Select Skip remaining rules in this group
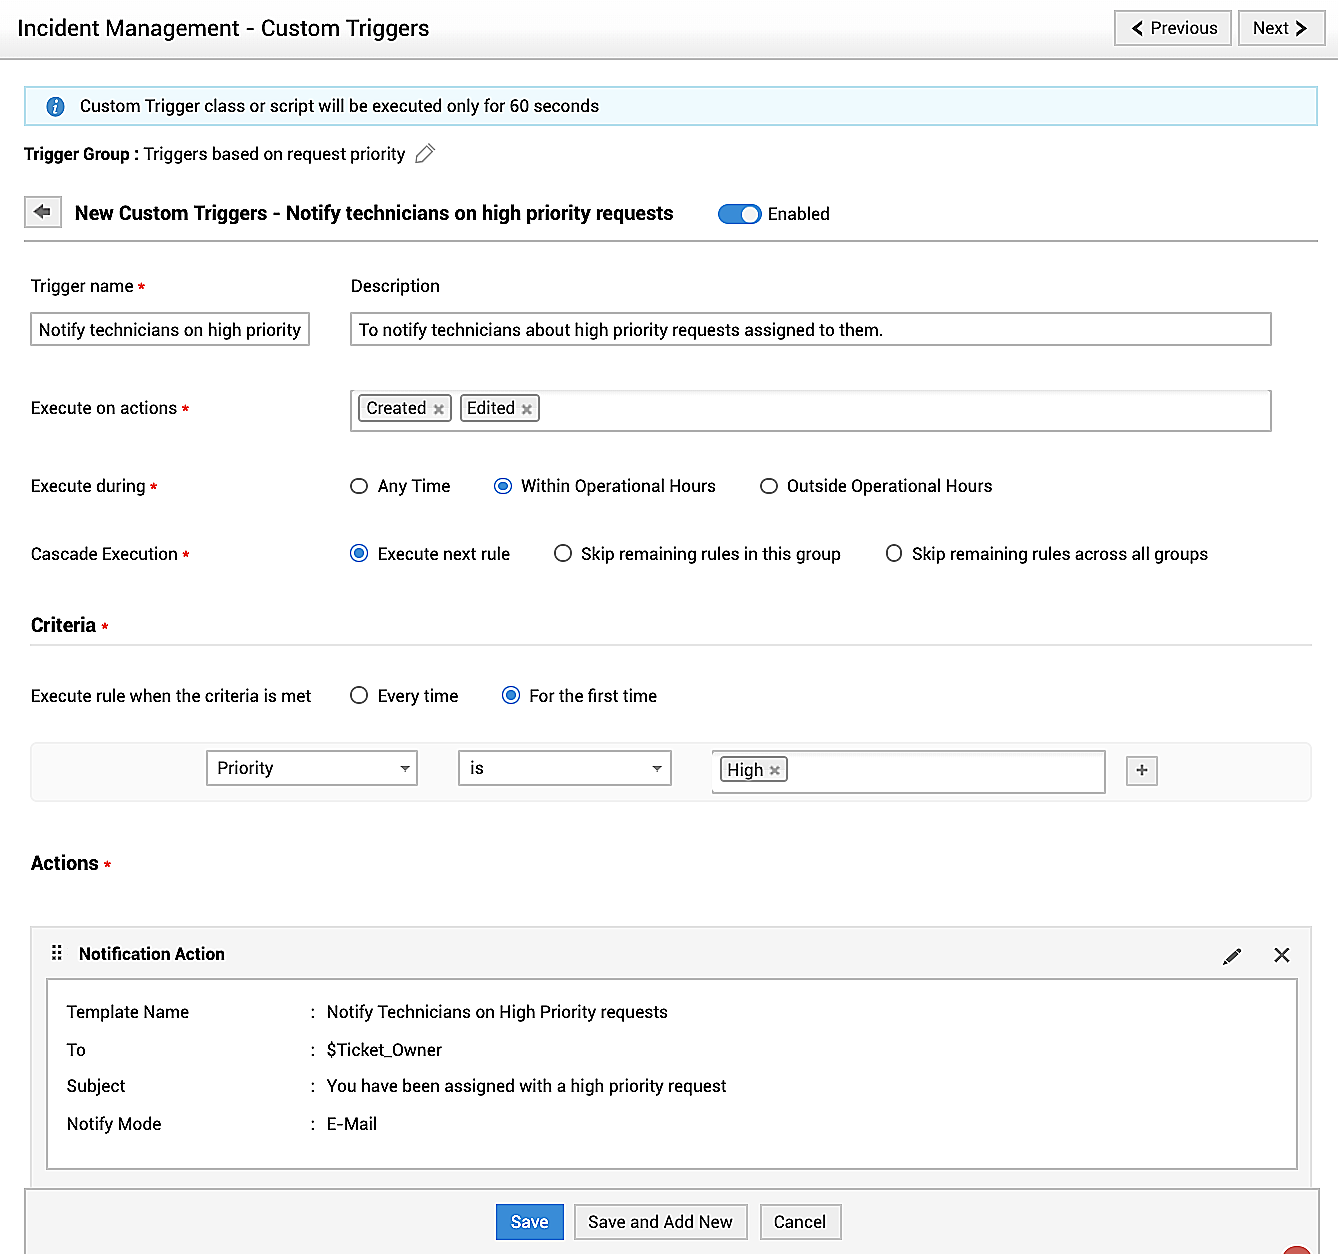Viewport: 1338px width, 1254px height. [563, 554]
